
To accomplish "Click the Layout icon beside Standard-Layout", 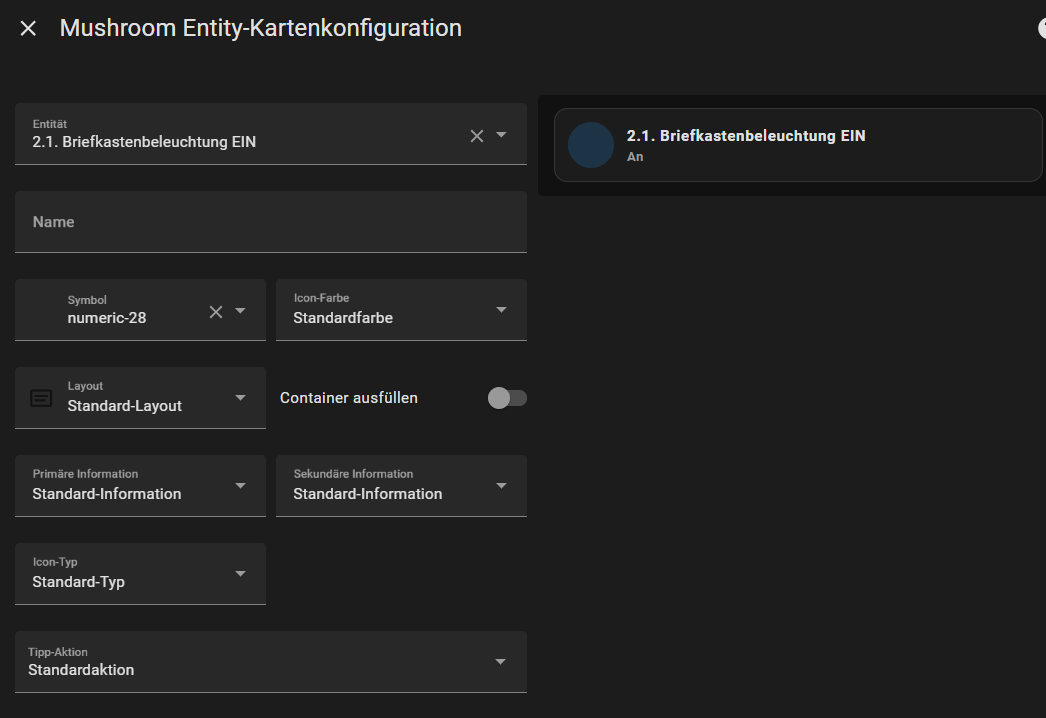I will point(41,398).
